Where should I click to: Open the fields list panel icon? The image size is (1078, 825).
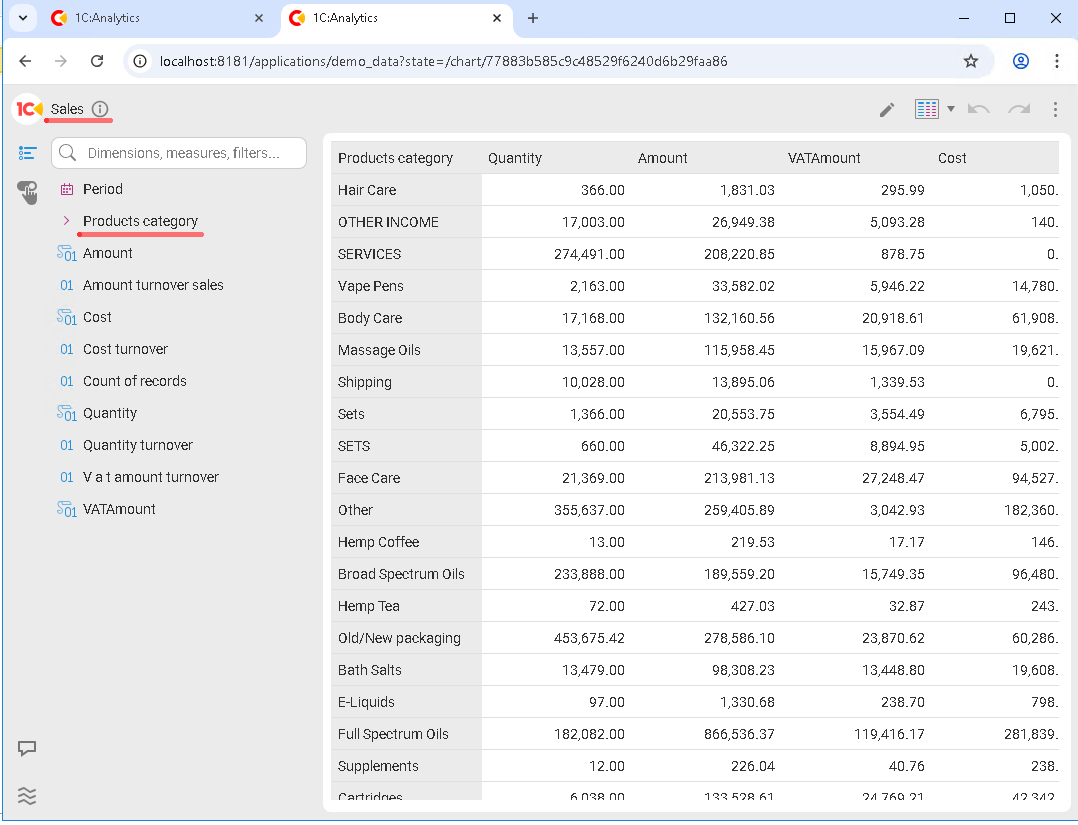(x=27, y=153)
